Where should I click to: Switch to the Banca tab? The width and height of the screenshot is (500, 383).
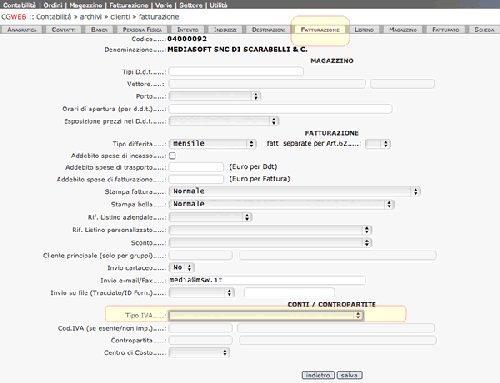(x=99, y=30)
